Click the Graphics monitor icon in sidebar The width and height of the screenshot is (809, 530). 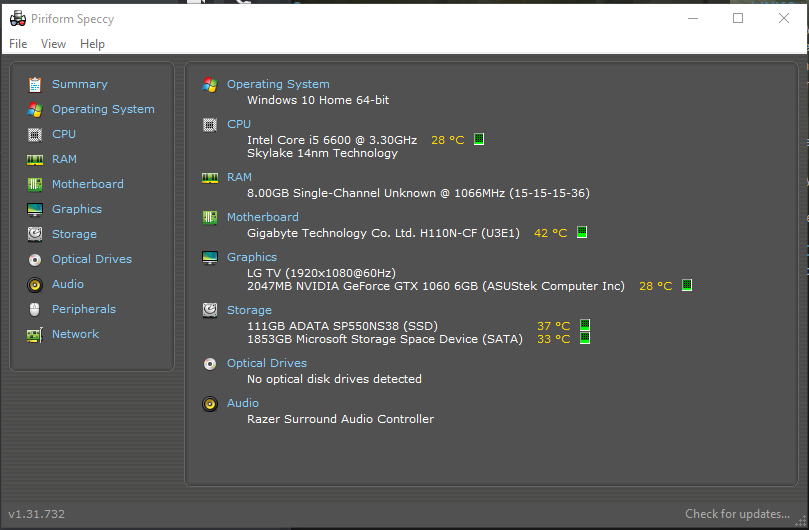click(35, 210)
